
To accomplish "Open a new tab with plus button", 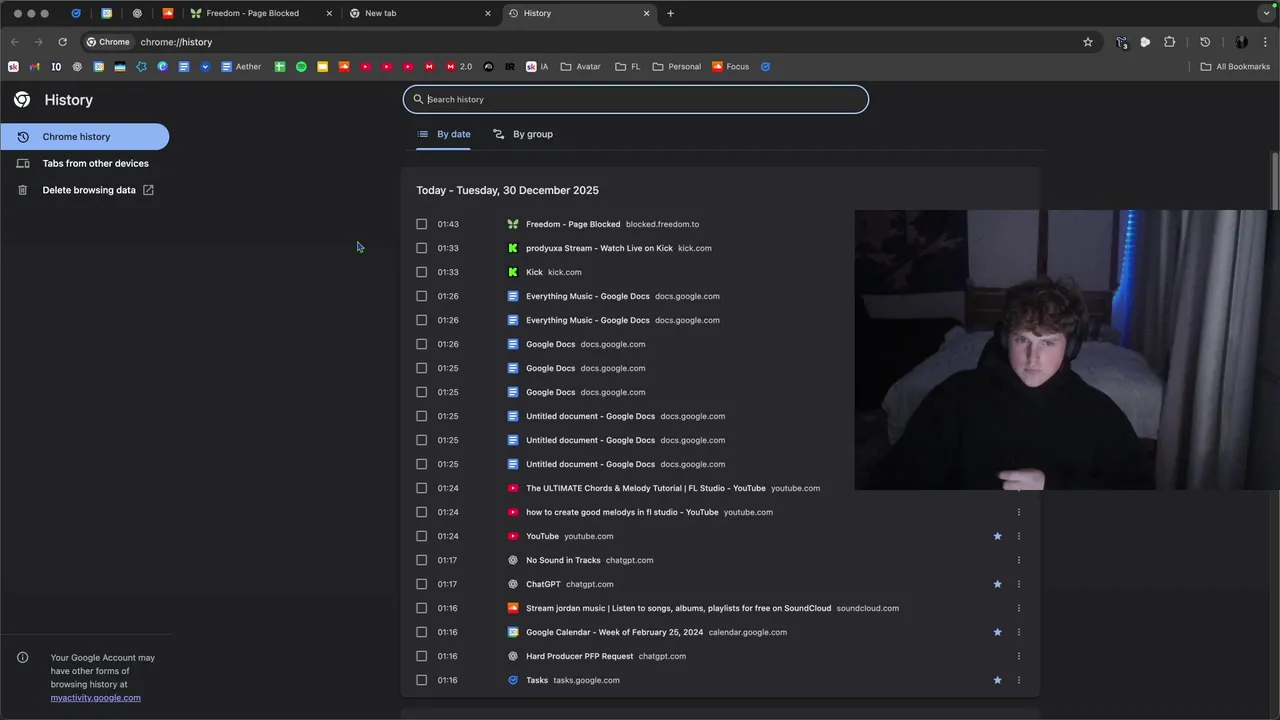I will click(x=670, y=13).
